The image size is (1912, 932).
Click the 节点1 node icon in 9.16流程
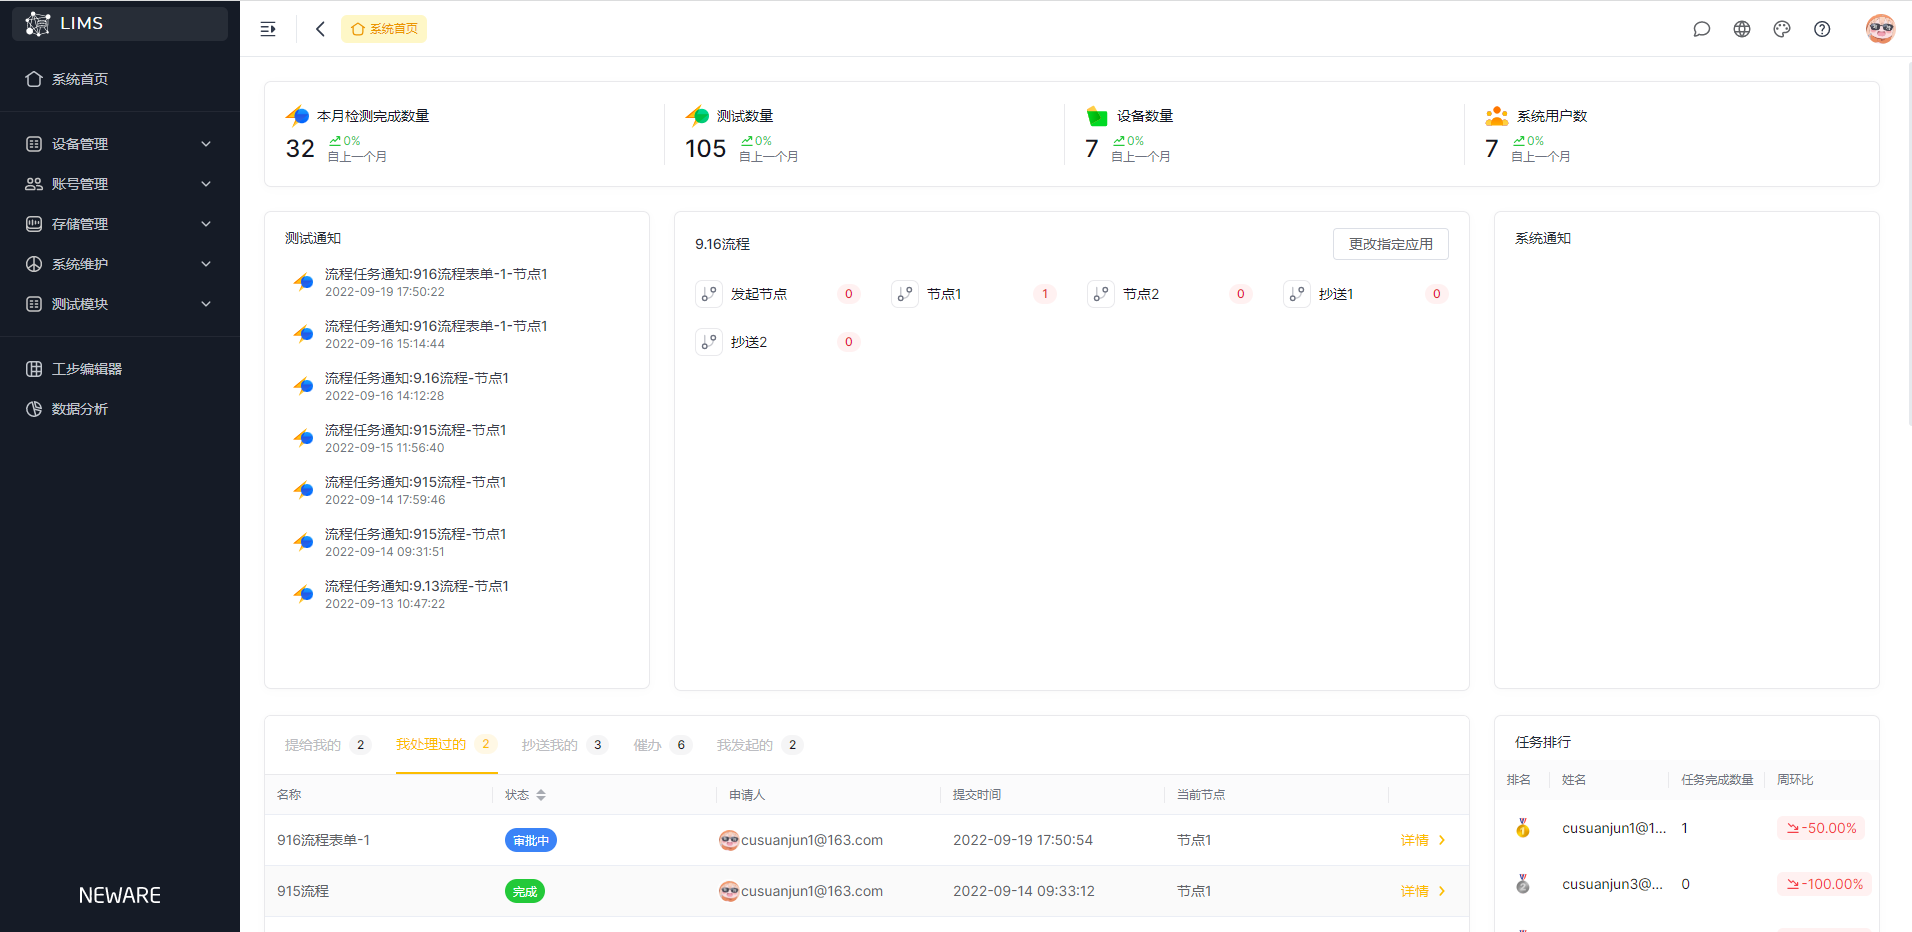click(905, 294)
